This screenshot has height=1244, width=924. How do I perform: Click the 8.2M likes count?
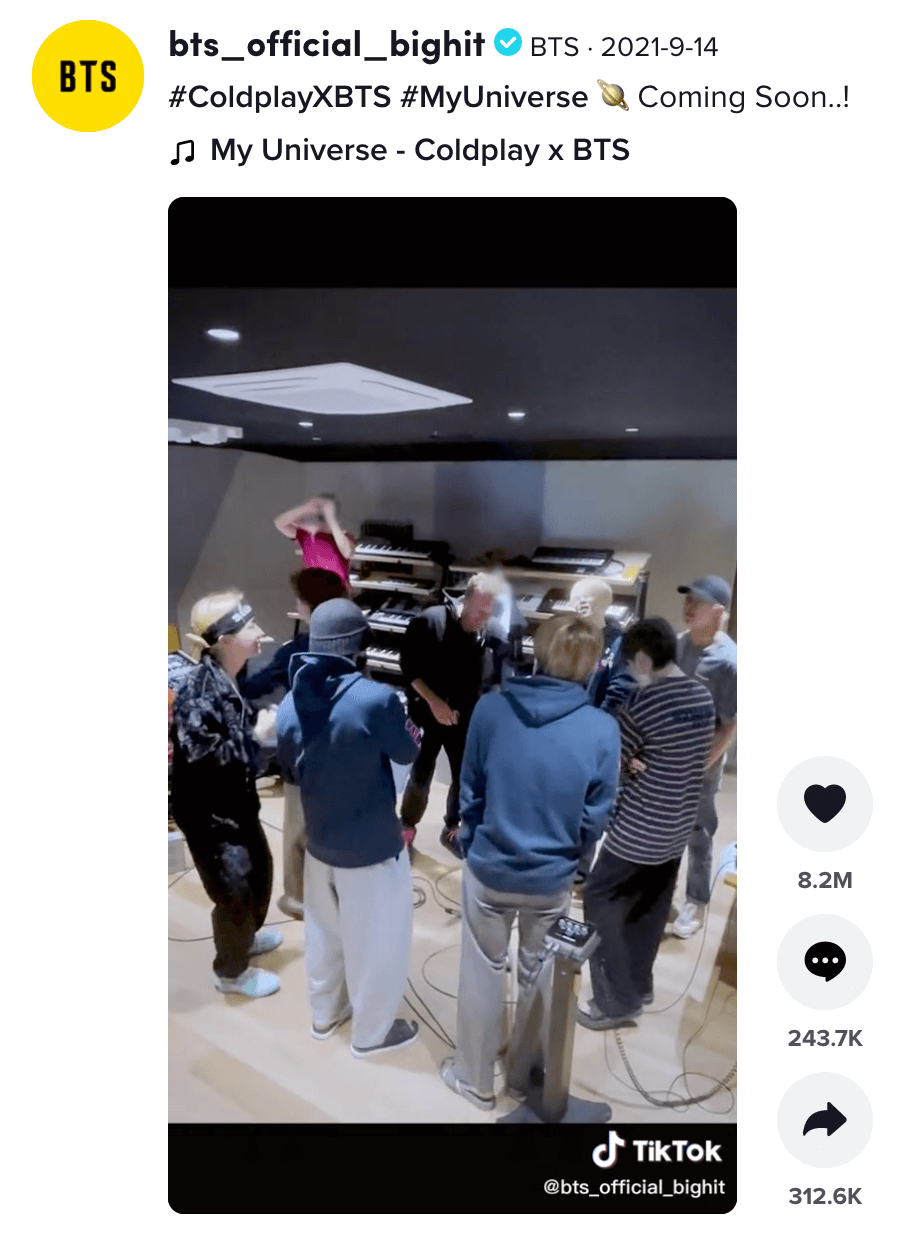point(825,880)
